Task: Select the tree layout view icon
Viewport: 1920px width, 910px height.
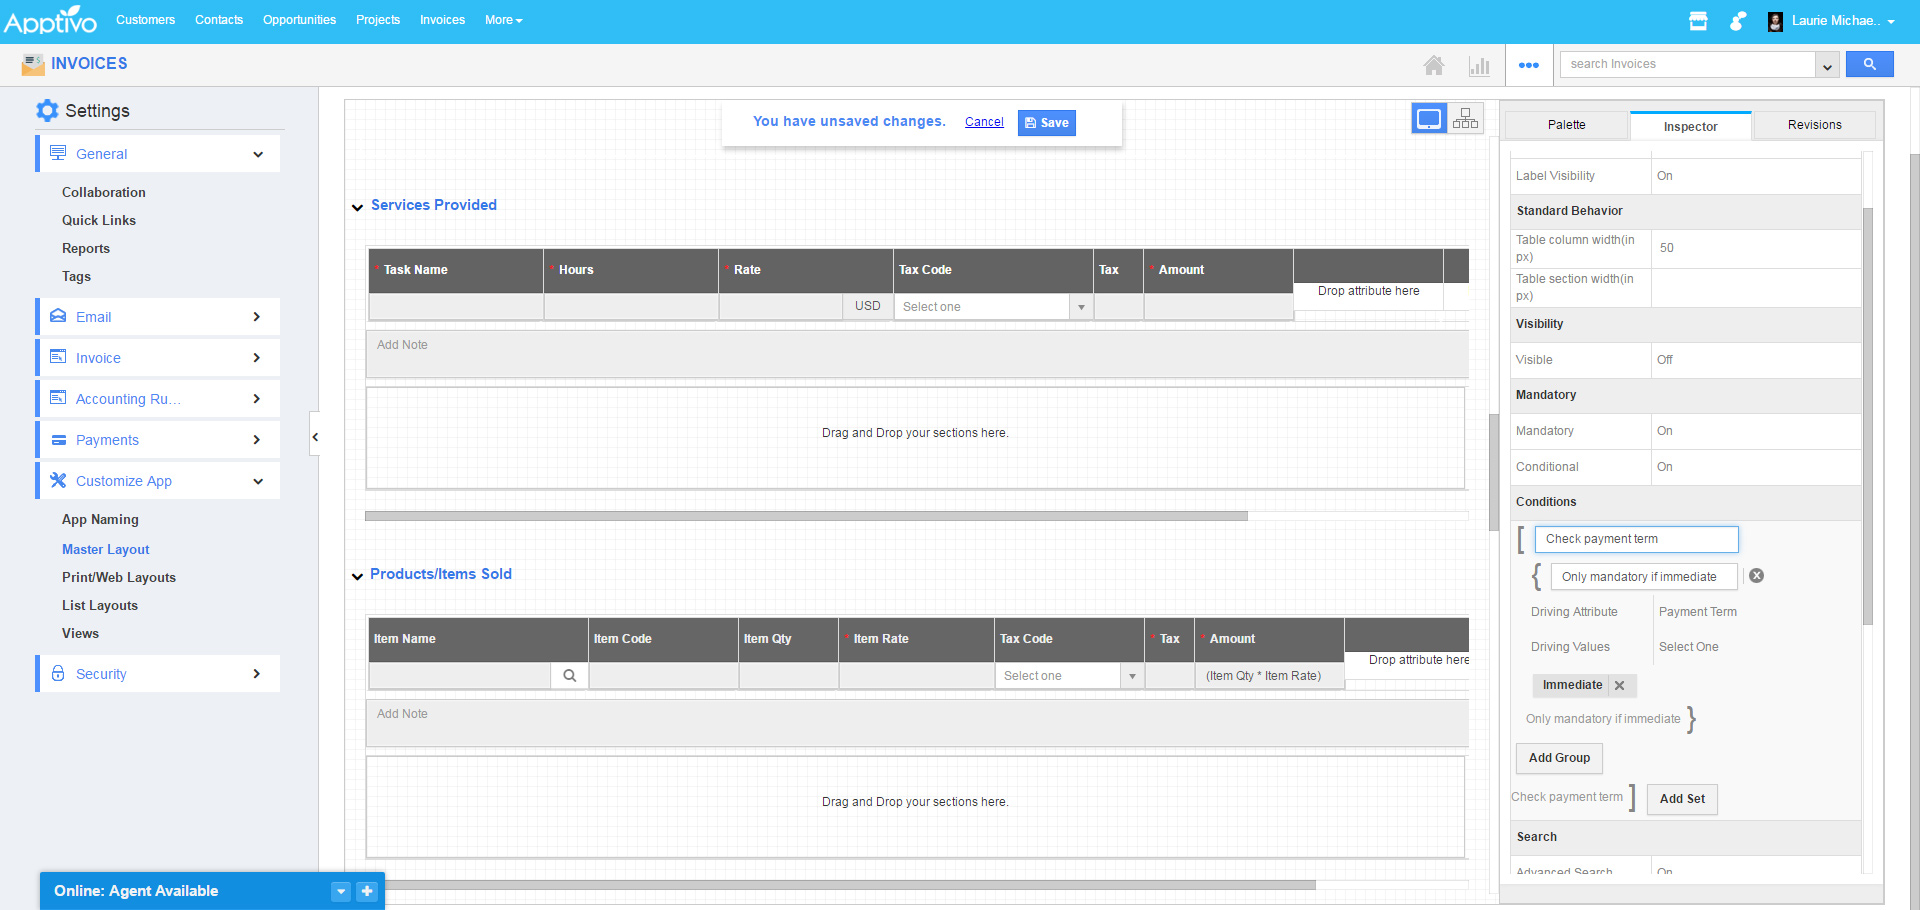Action: click(x=1465, y=117)
